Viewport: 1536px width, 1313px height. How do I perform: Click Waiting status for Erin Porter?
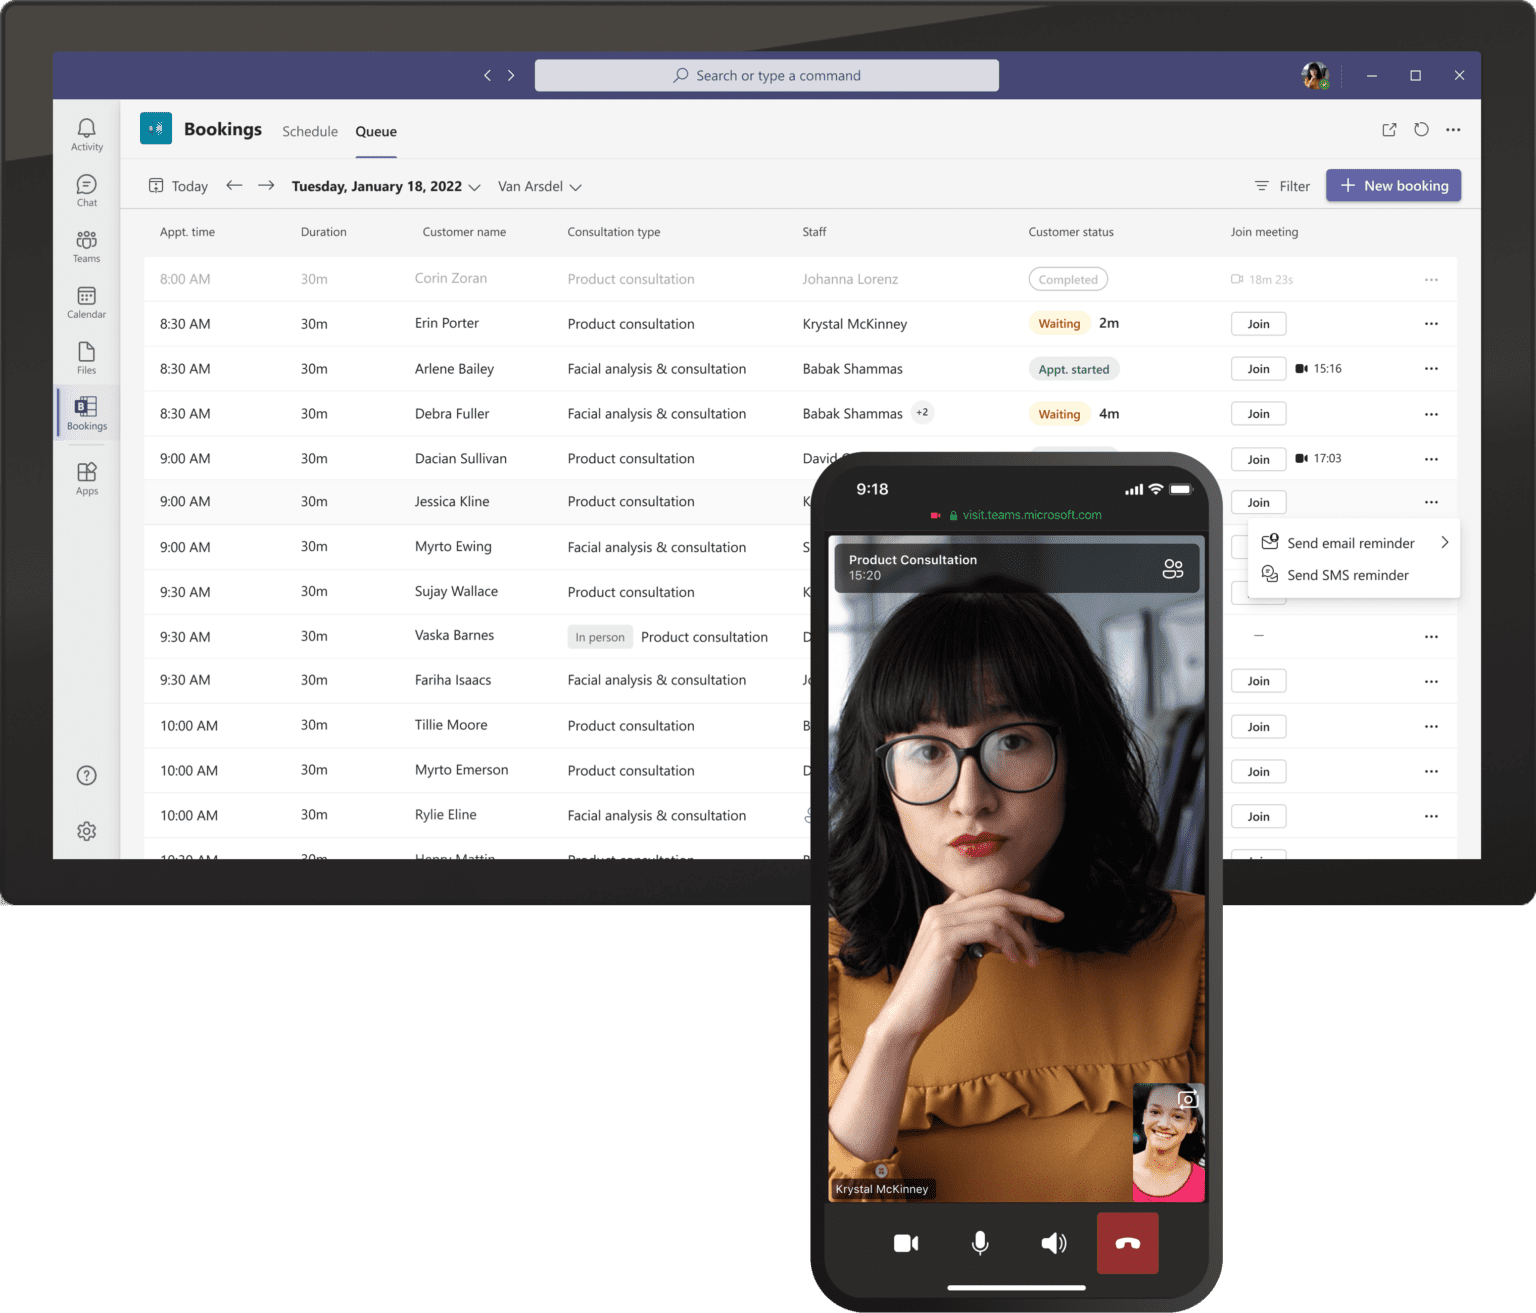coord(1059,324)
